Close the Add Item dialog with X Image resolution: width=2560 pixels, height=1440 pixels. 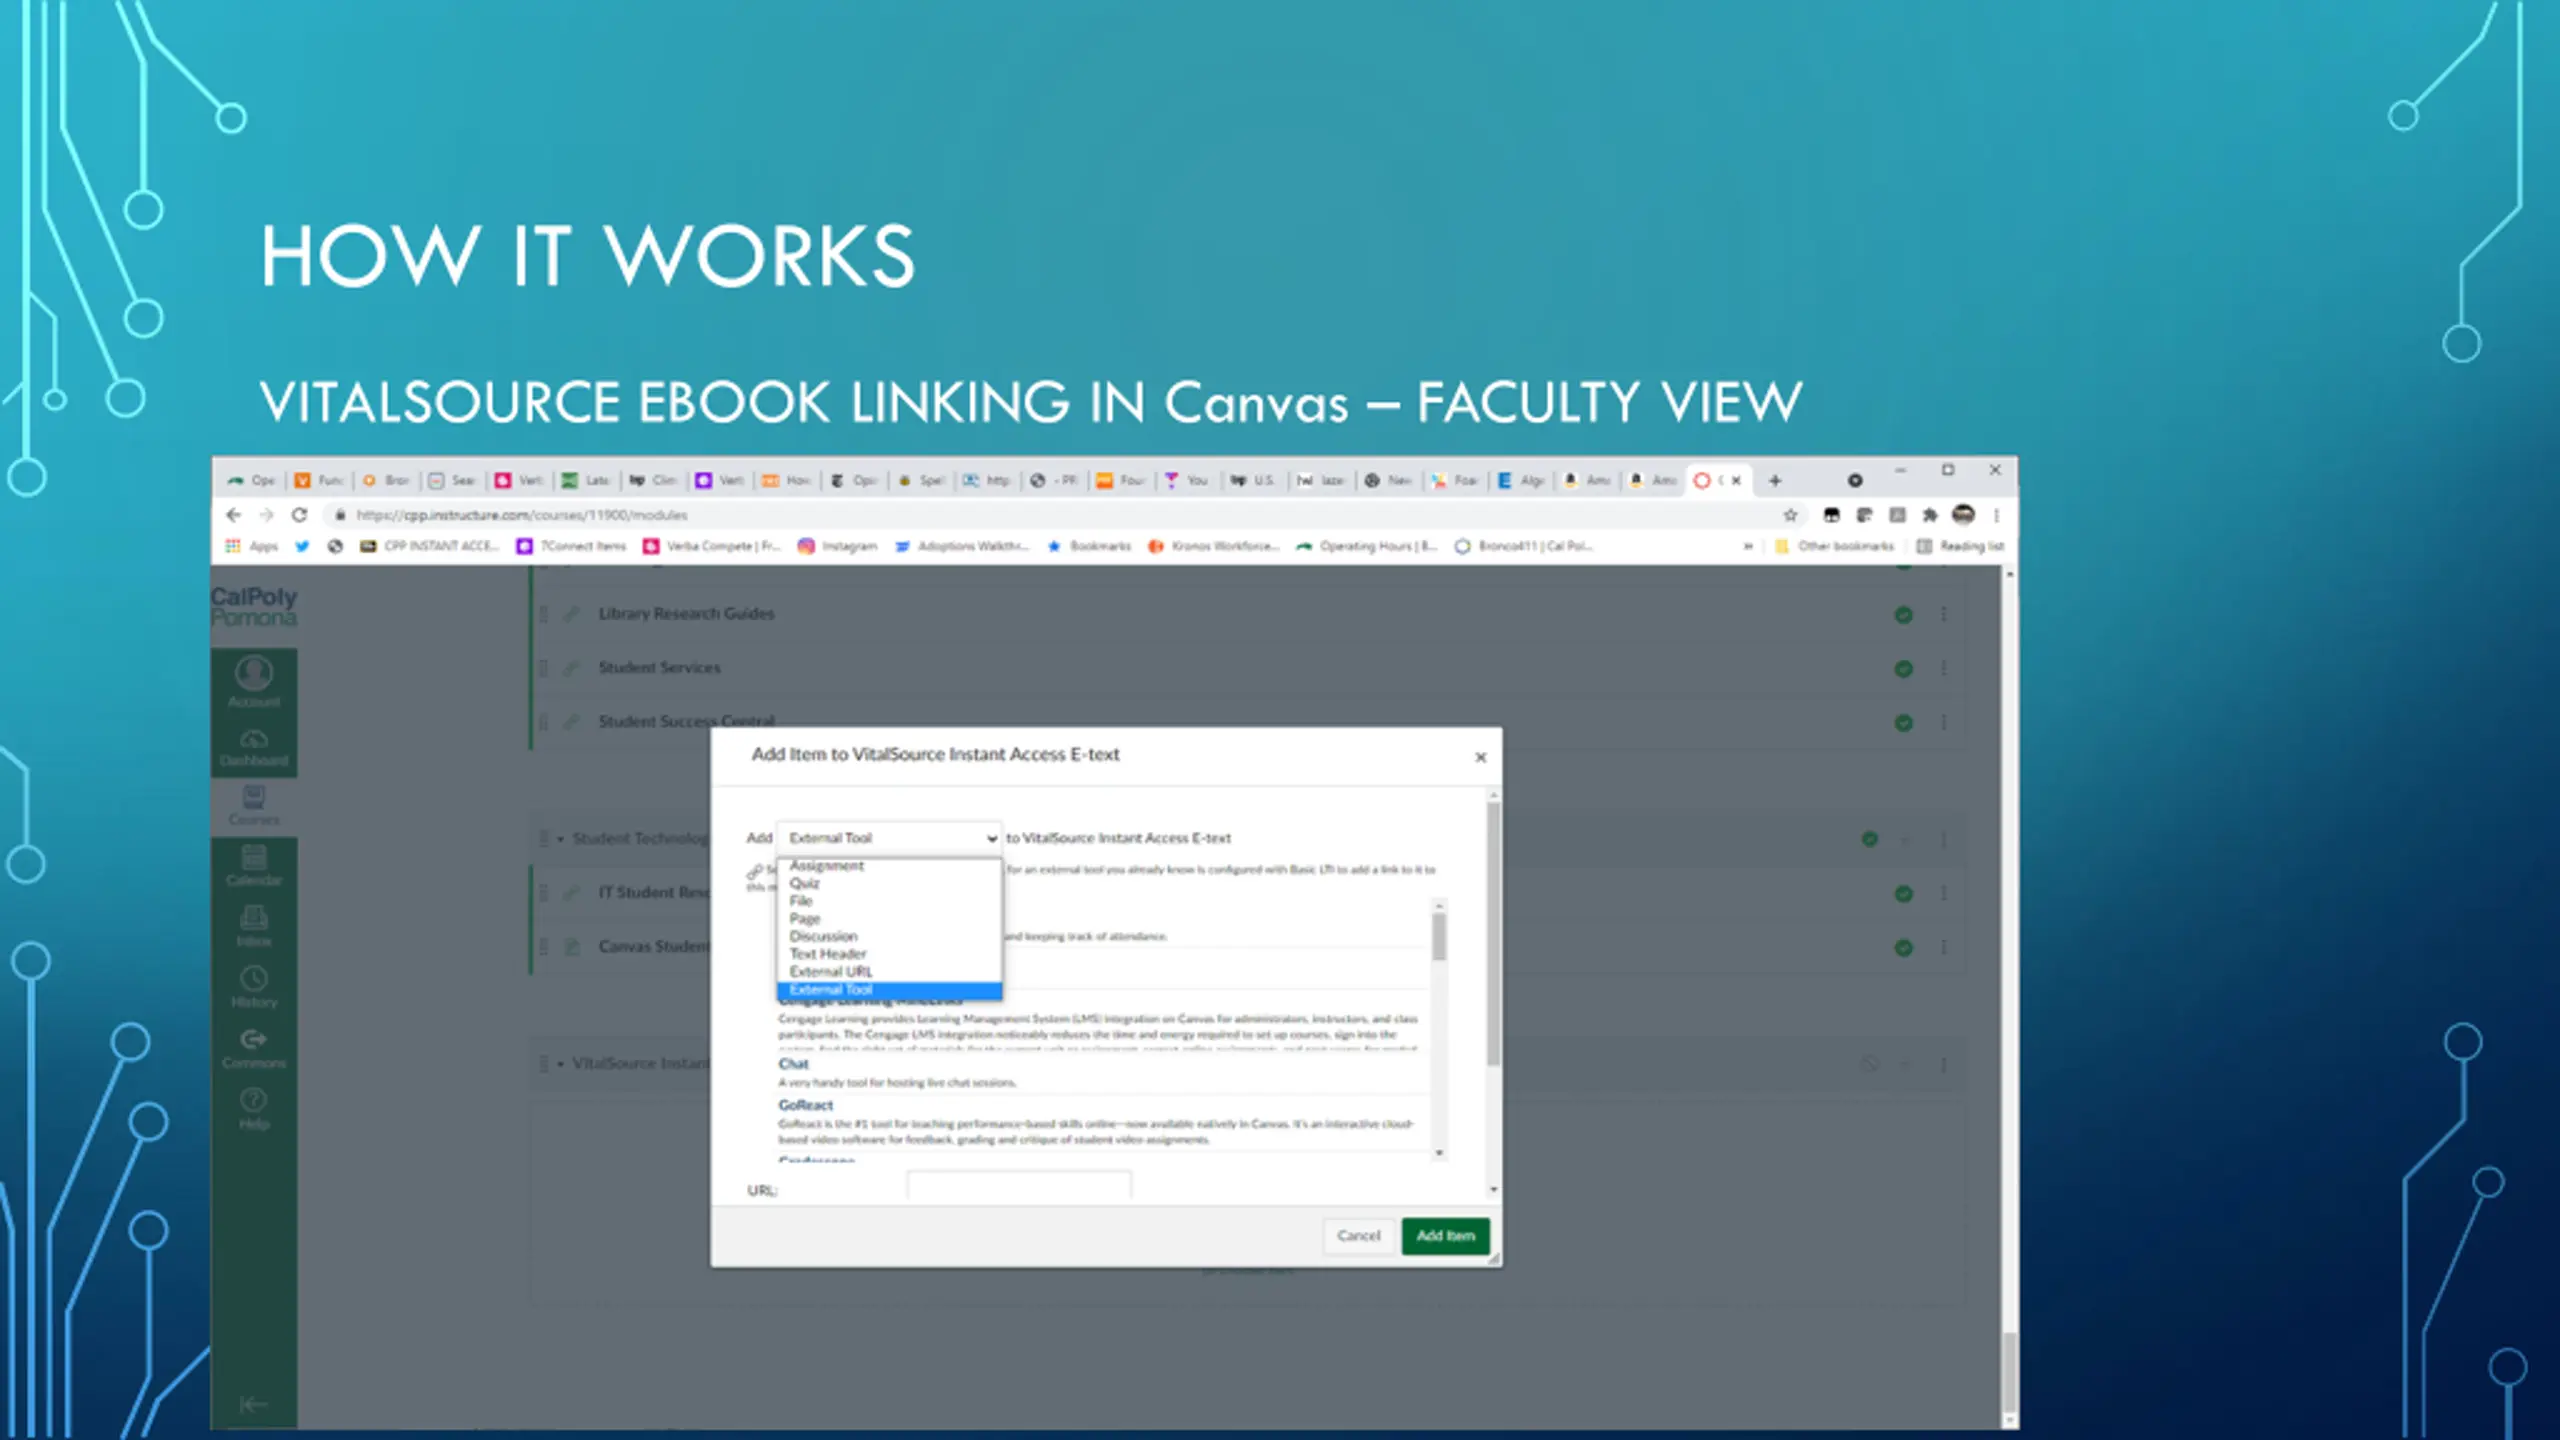1481,758
